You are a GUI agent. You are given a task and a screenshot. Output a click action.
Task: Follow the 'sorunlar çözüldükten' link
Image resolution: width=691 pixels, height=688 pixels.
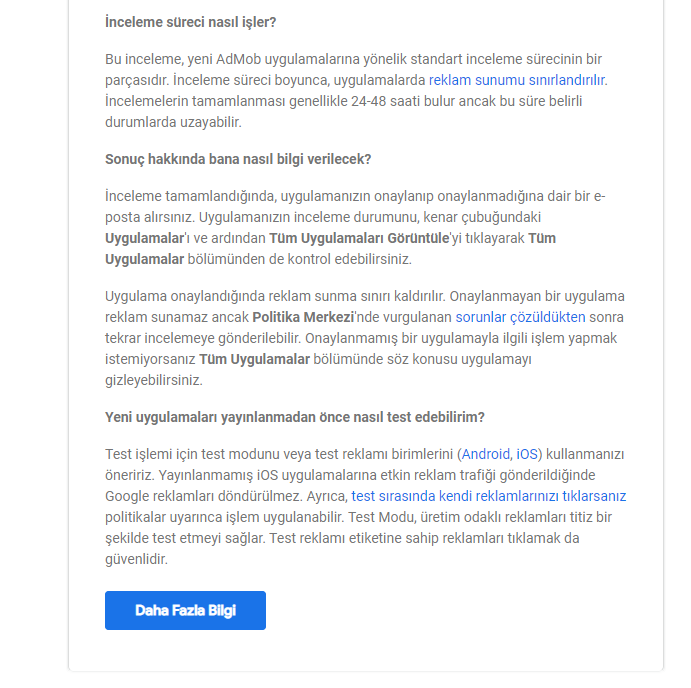click(x=520, y=317)
